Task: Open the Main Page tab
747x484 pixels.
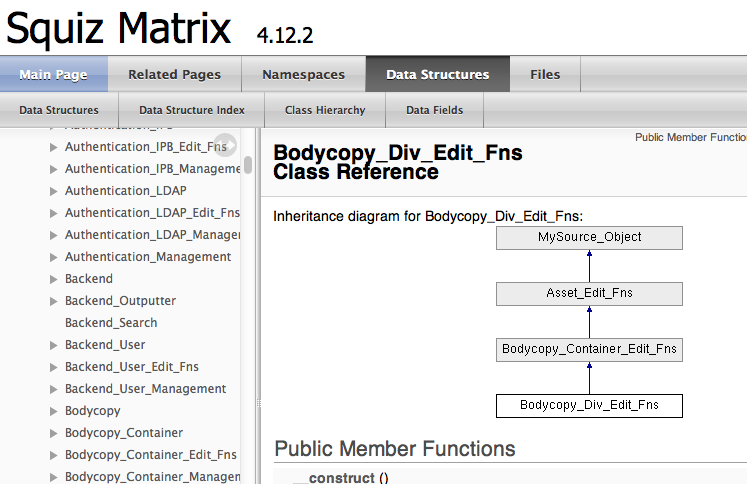Action: [53, 75]
